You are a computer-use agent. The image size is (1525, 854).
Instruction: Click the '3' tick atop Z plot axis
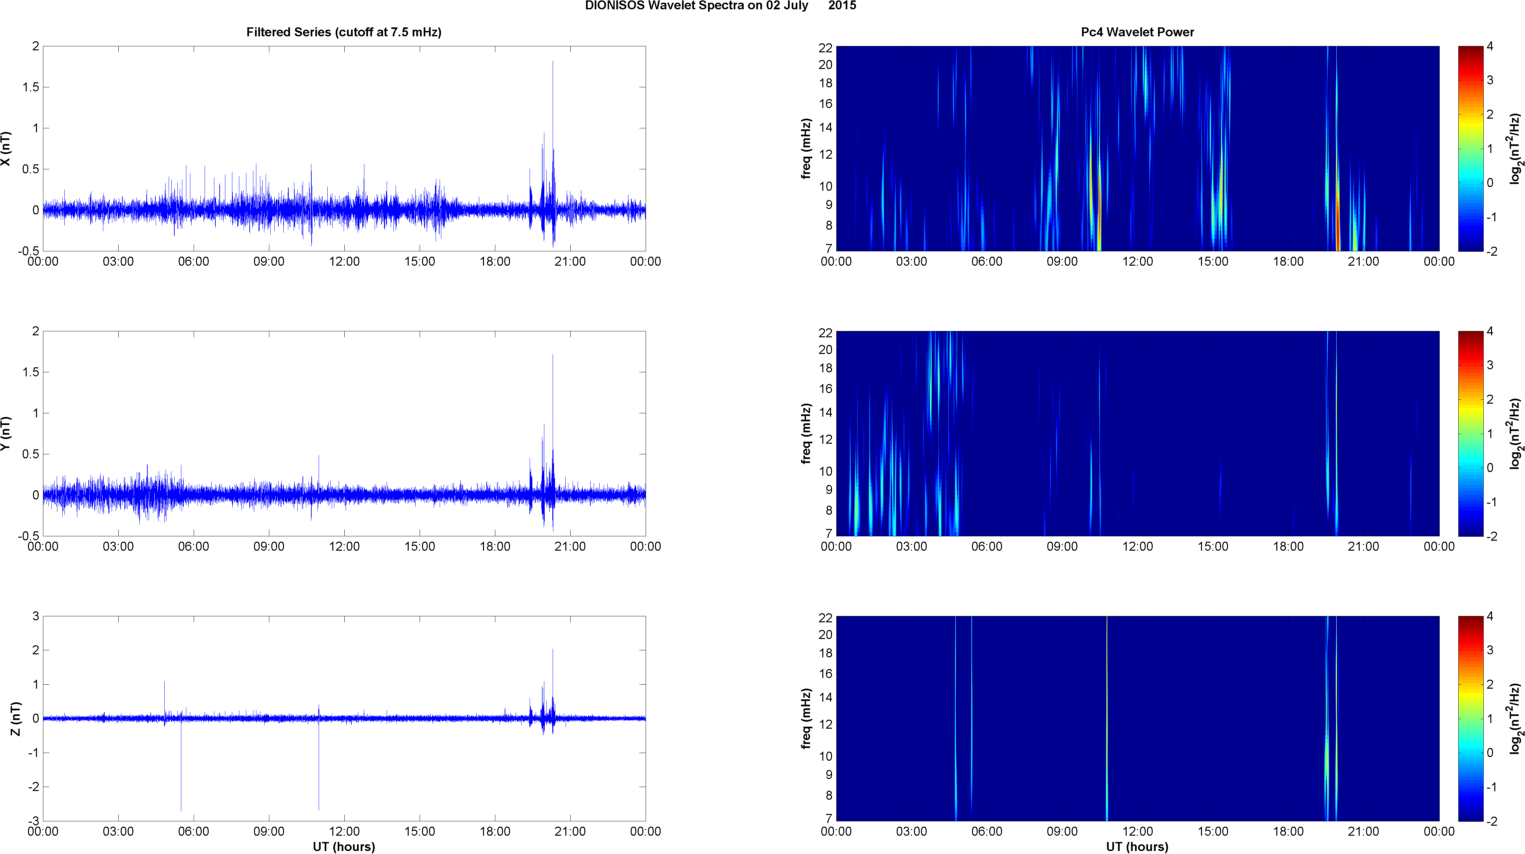click(x=36, y=616)
